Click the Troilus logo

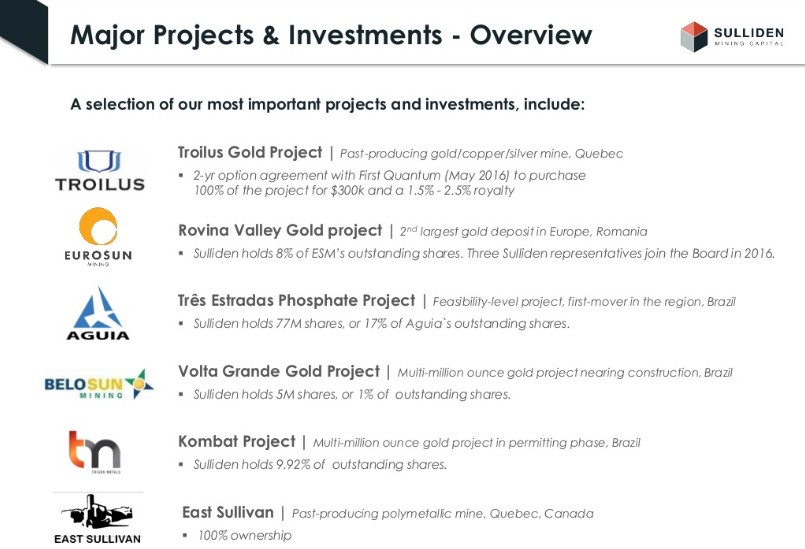[x=99, y=170]
